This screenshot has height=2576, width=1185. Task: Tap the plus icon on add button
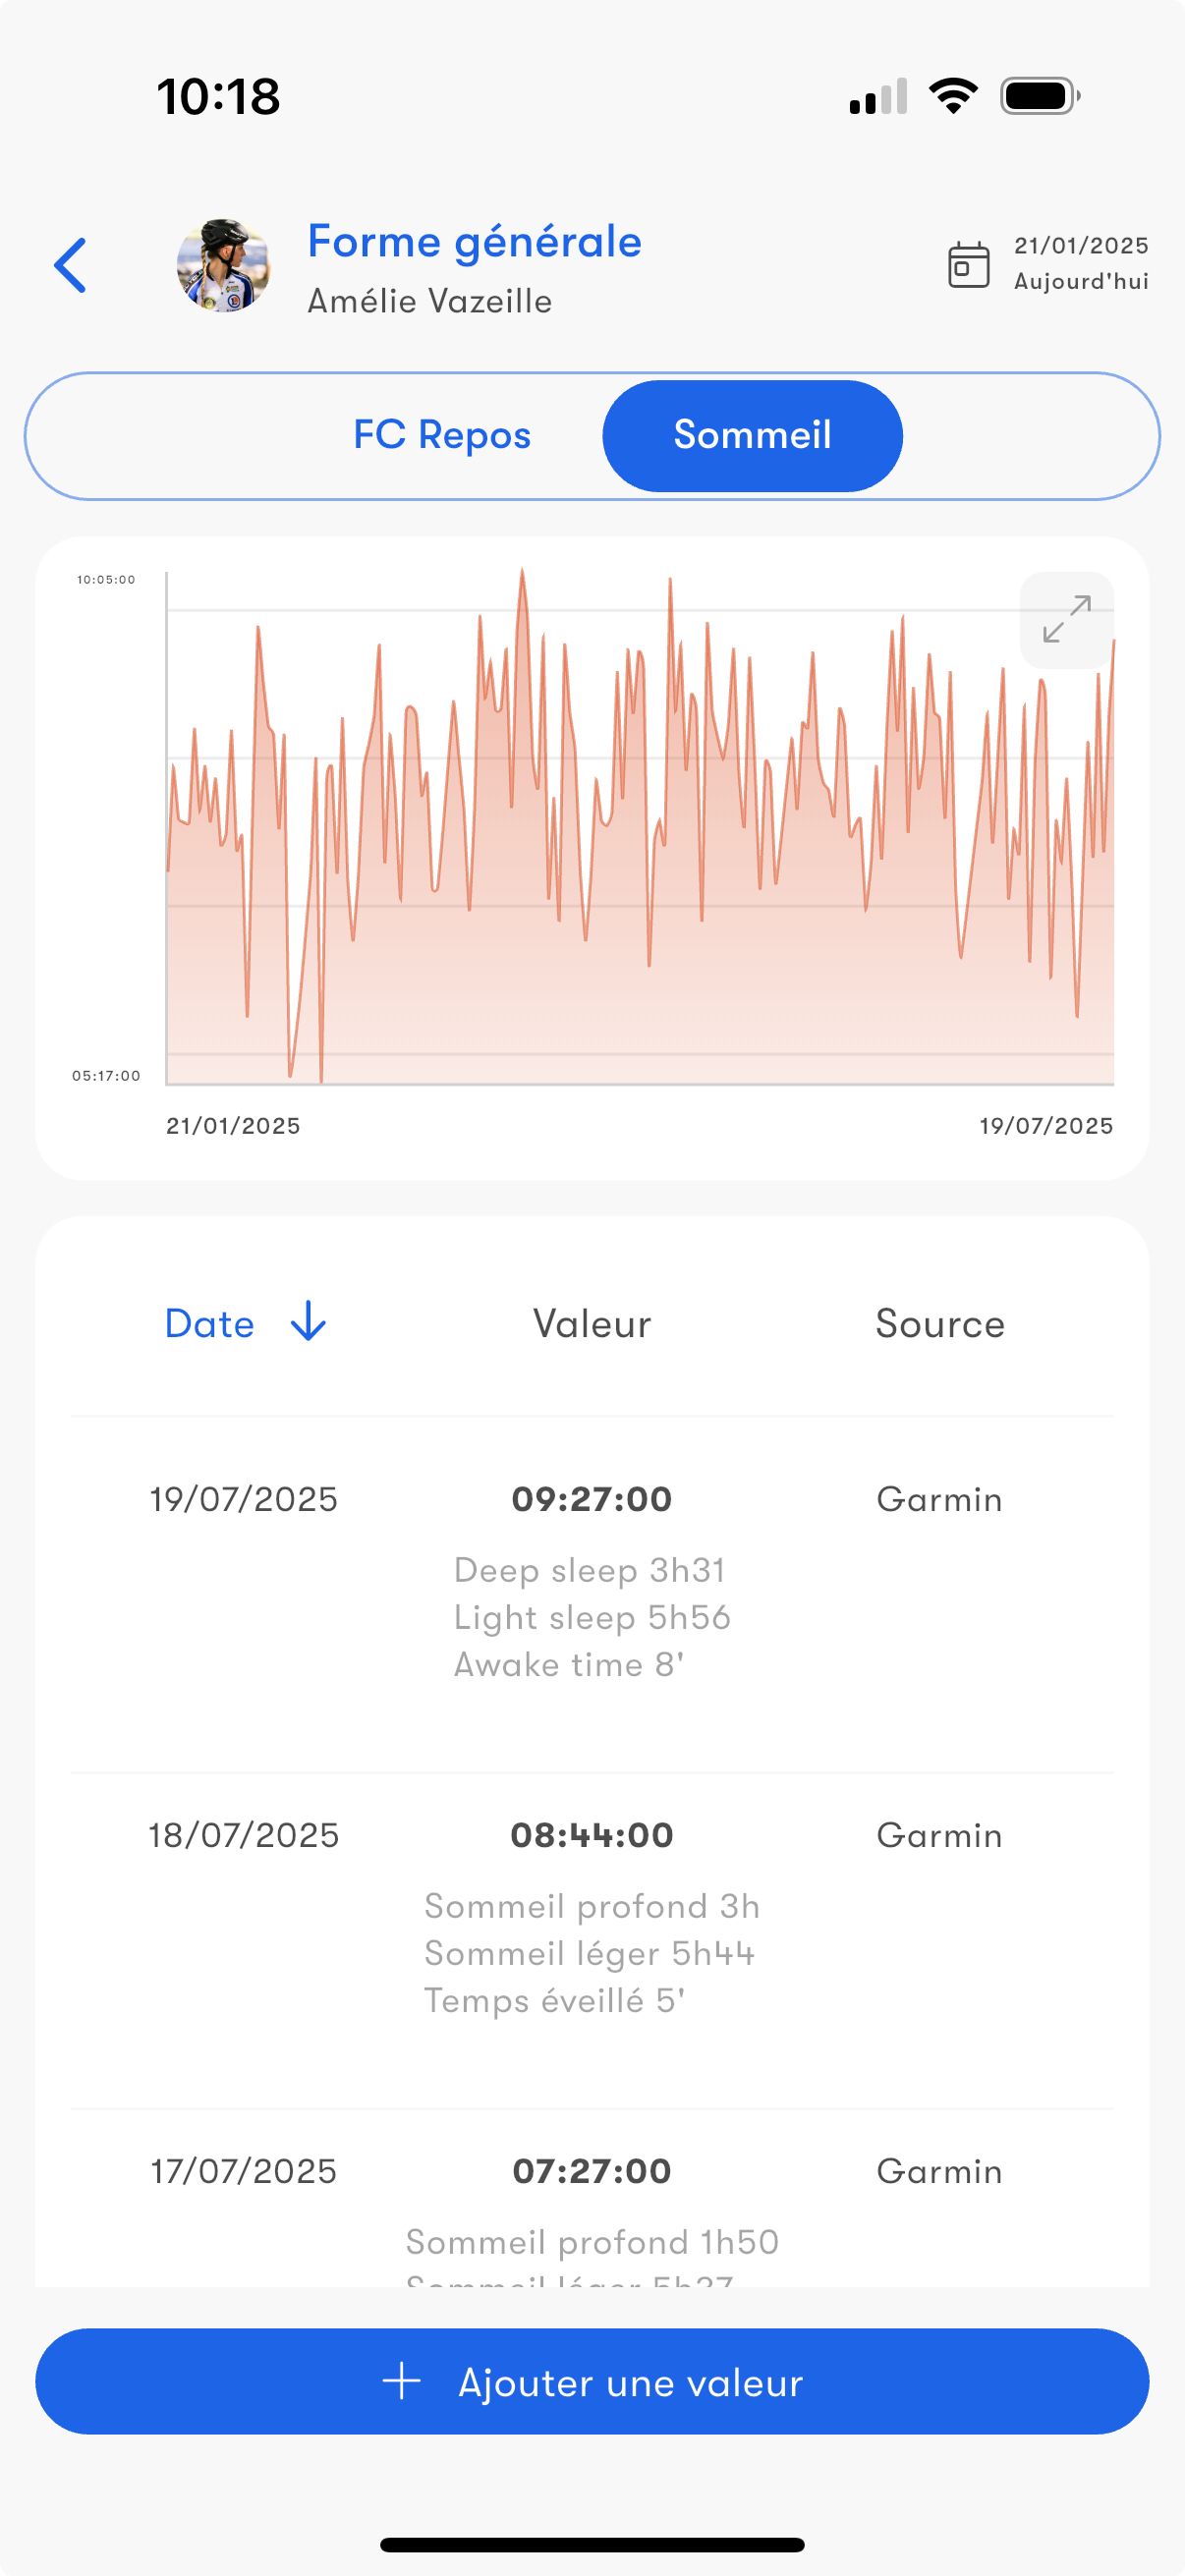click(402, 2382)
